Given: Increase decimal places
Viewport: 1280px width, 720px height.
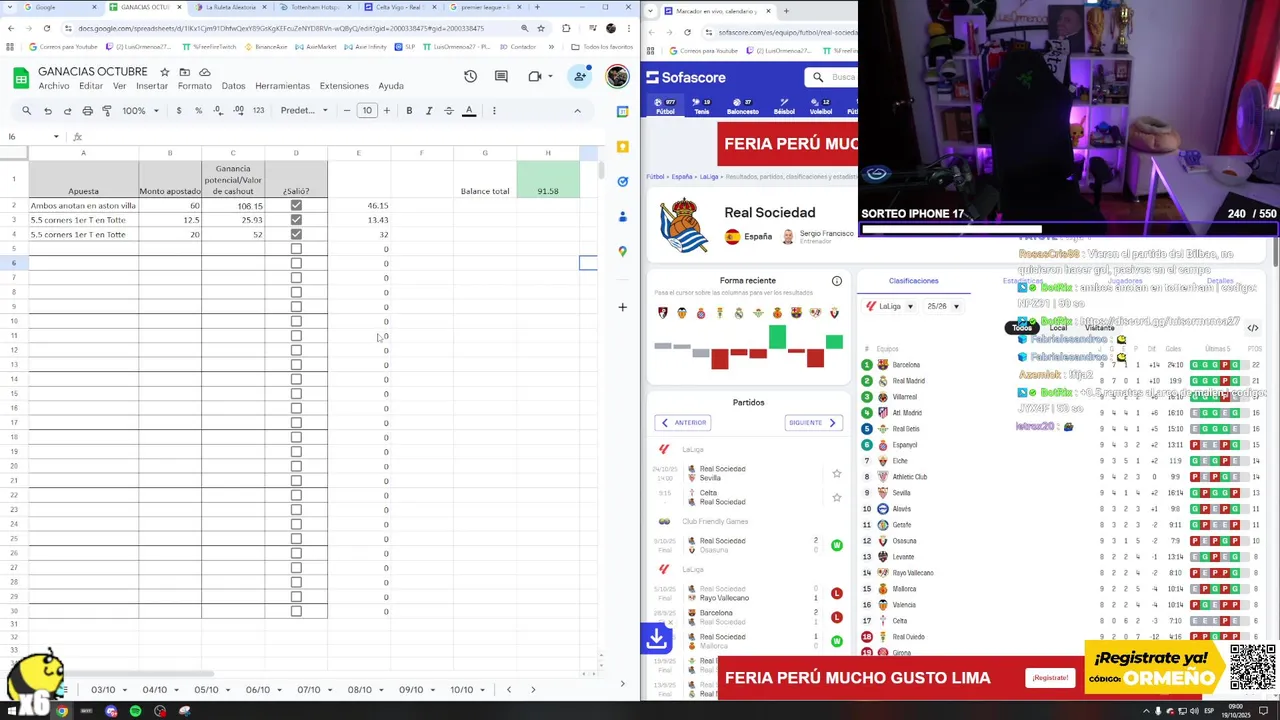Looking at the screenshot, I should coord(238,111).
